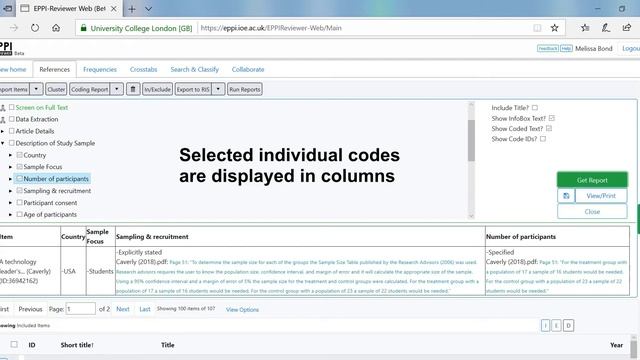Click the browser refresh icon
This screenshot has height=360, width=640.
[x=35, y=28]
